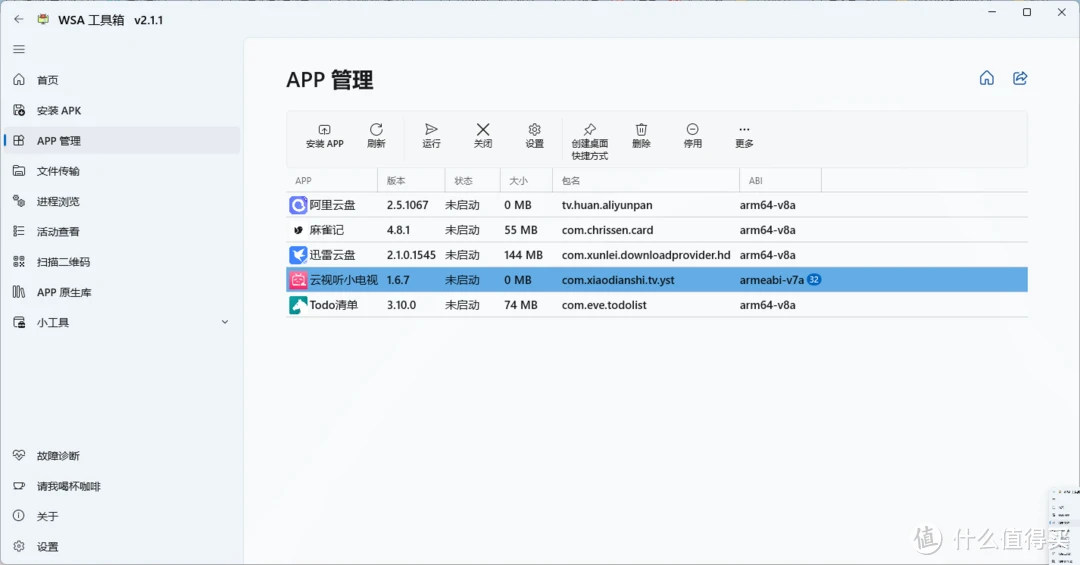This screenshot has height=565, width=1080.
Task: Maximize the WSA 工具箱 window
Action: 1027,12
